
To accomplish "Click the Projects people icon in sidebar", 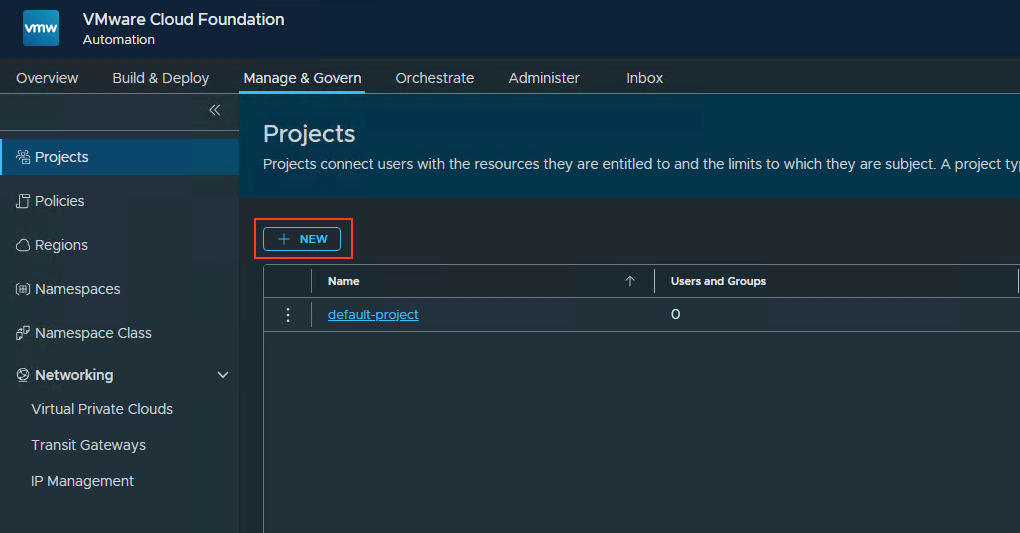I will [23, 157].
